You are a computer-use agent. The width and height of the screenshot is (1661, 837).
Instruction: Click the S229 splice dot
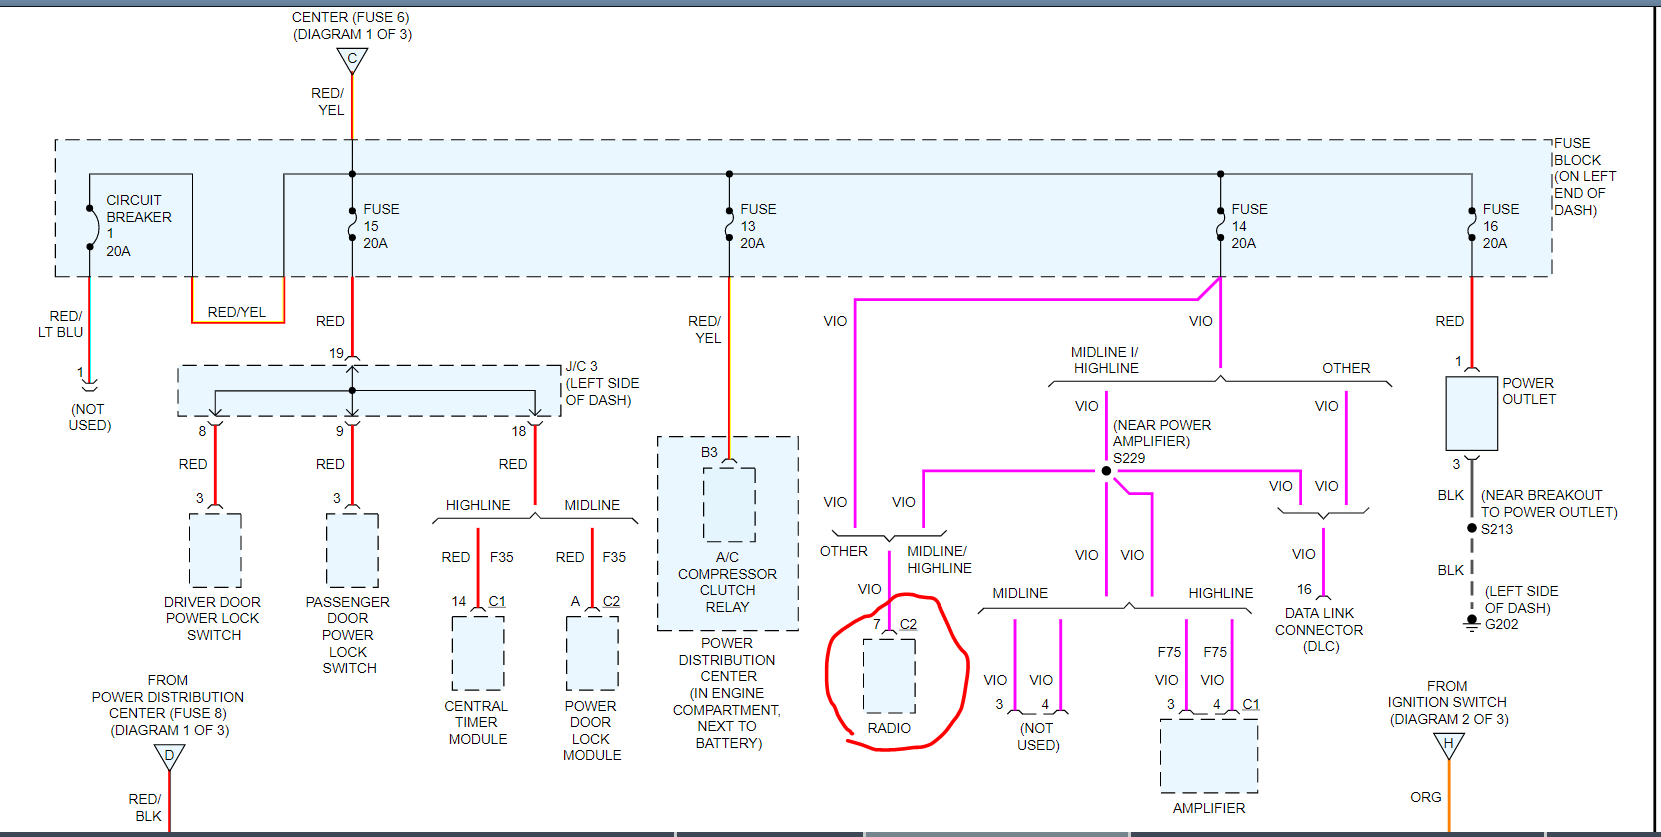click(x=1106, y=471)
